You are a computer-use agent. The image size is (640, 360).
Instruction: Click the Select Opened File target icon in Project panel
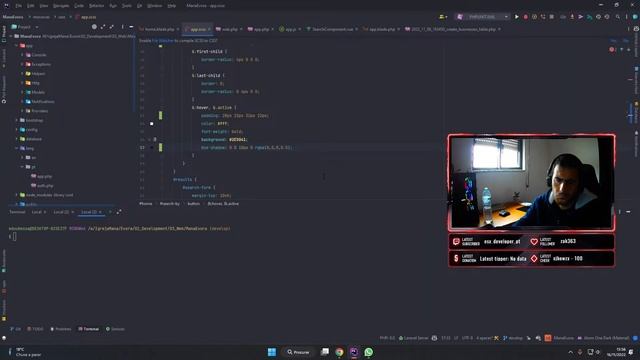click(94, 27)
